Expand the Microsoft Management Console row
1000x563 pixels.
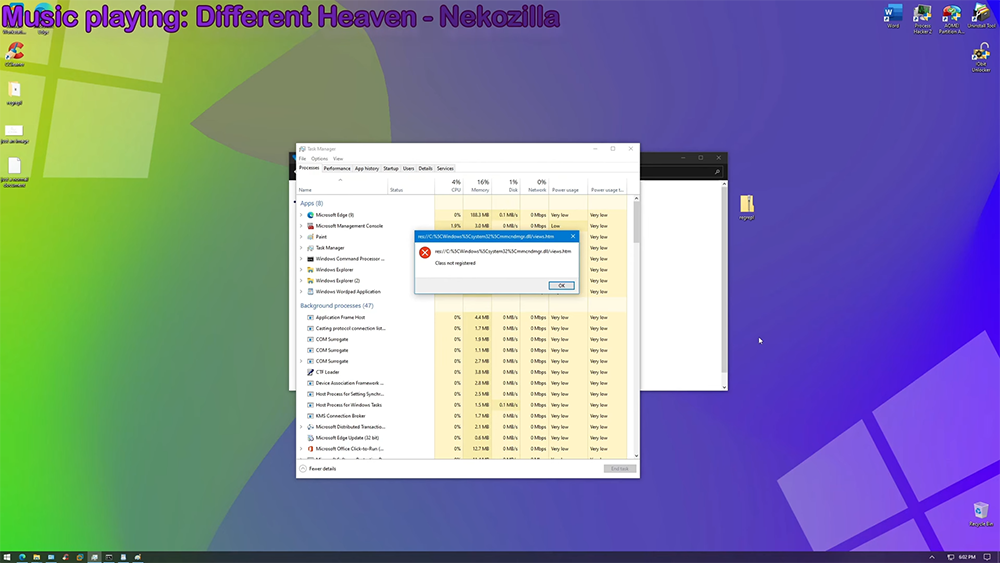point(301,226)
